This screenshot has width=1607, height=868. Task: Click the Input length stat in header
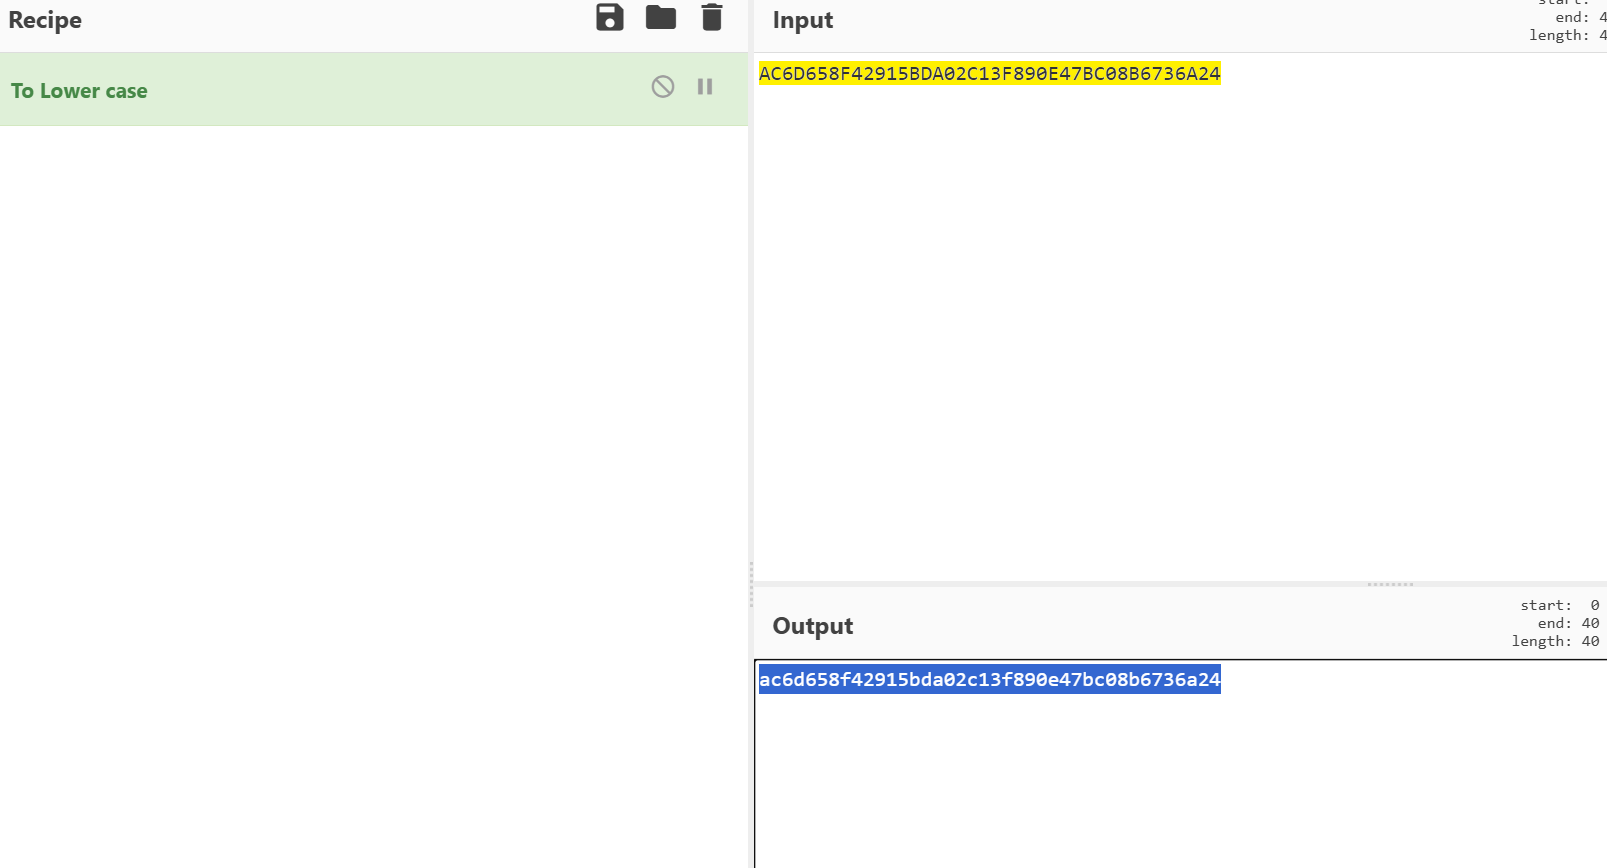pos(1566,35)
